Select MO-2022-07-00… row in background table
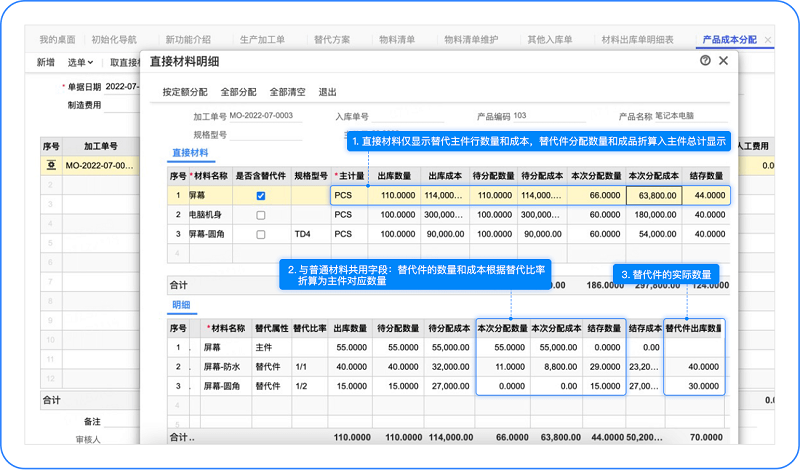The image size is (800, 470). click(x=90, y=165)
